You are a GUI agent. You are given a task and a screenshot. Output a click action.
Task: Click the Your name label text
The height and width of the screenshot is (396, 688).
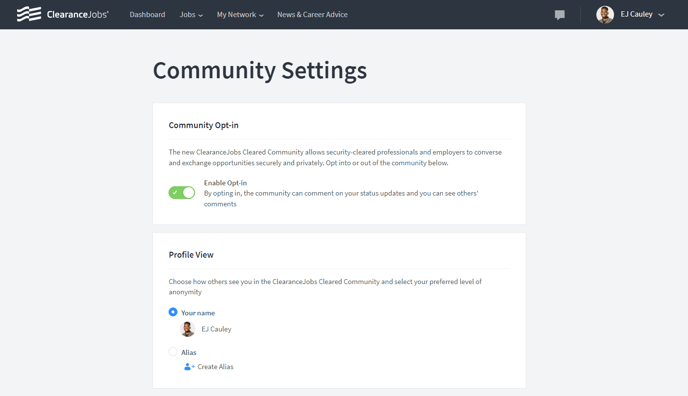coord(198,313)
